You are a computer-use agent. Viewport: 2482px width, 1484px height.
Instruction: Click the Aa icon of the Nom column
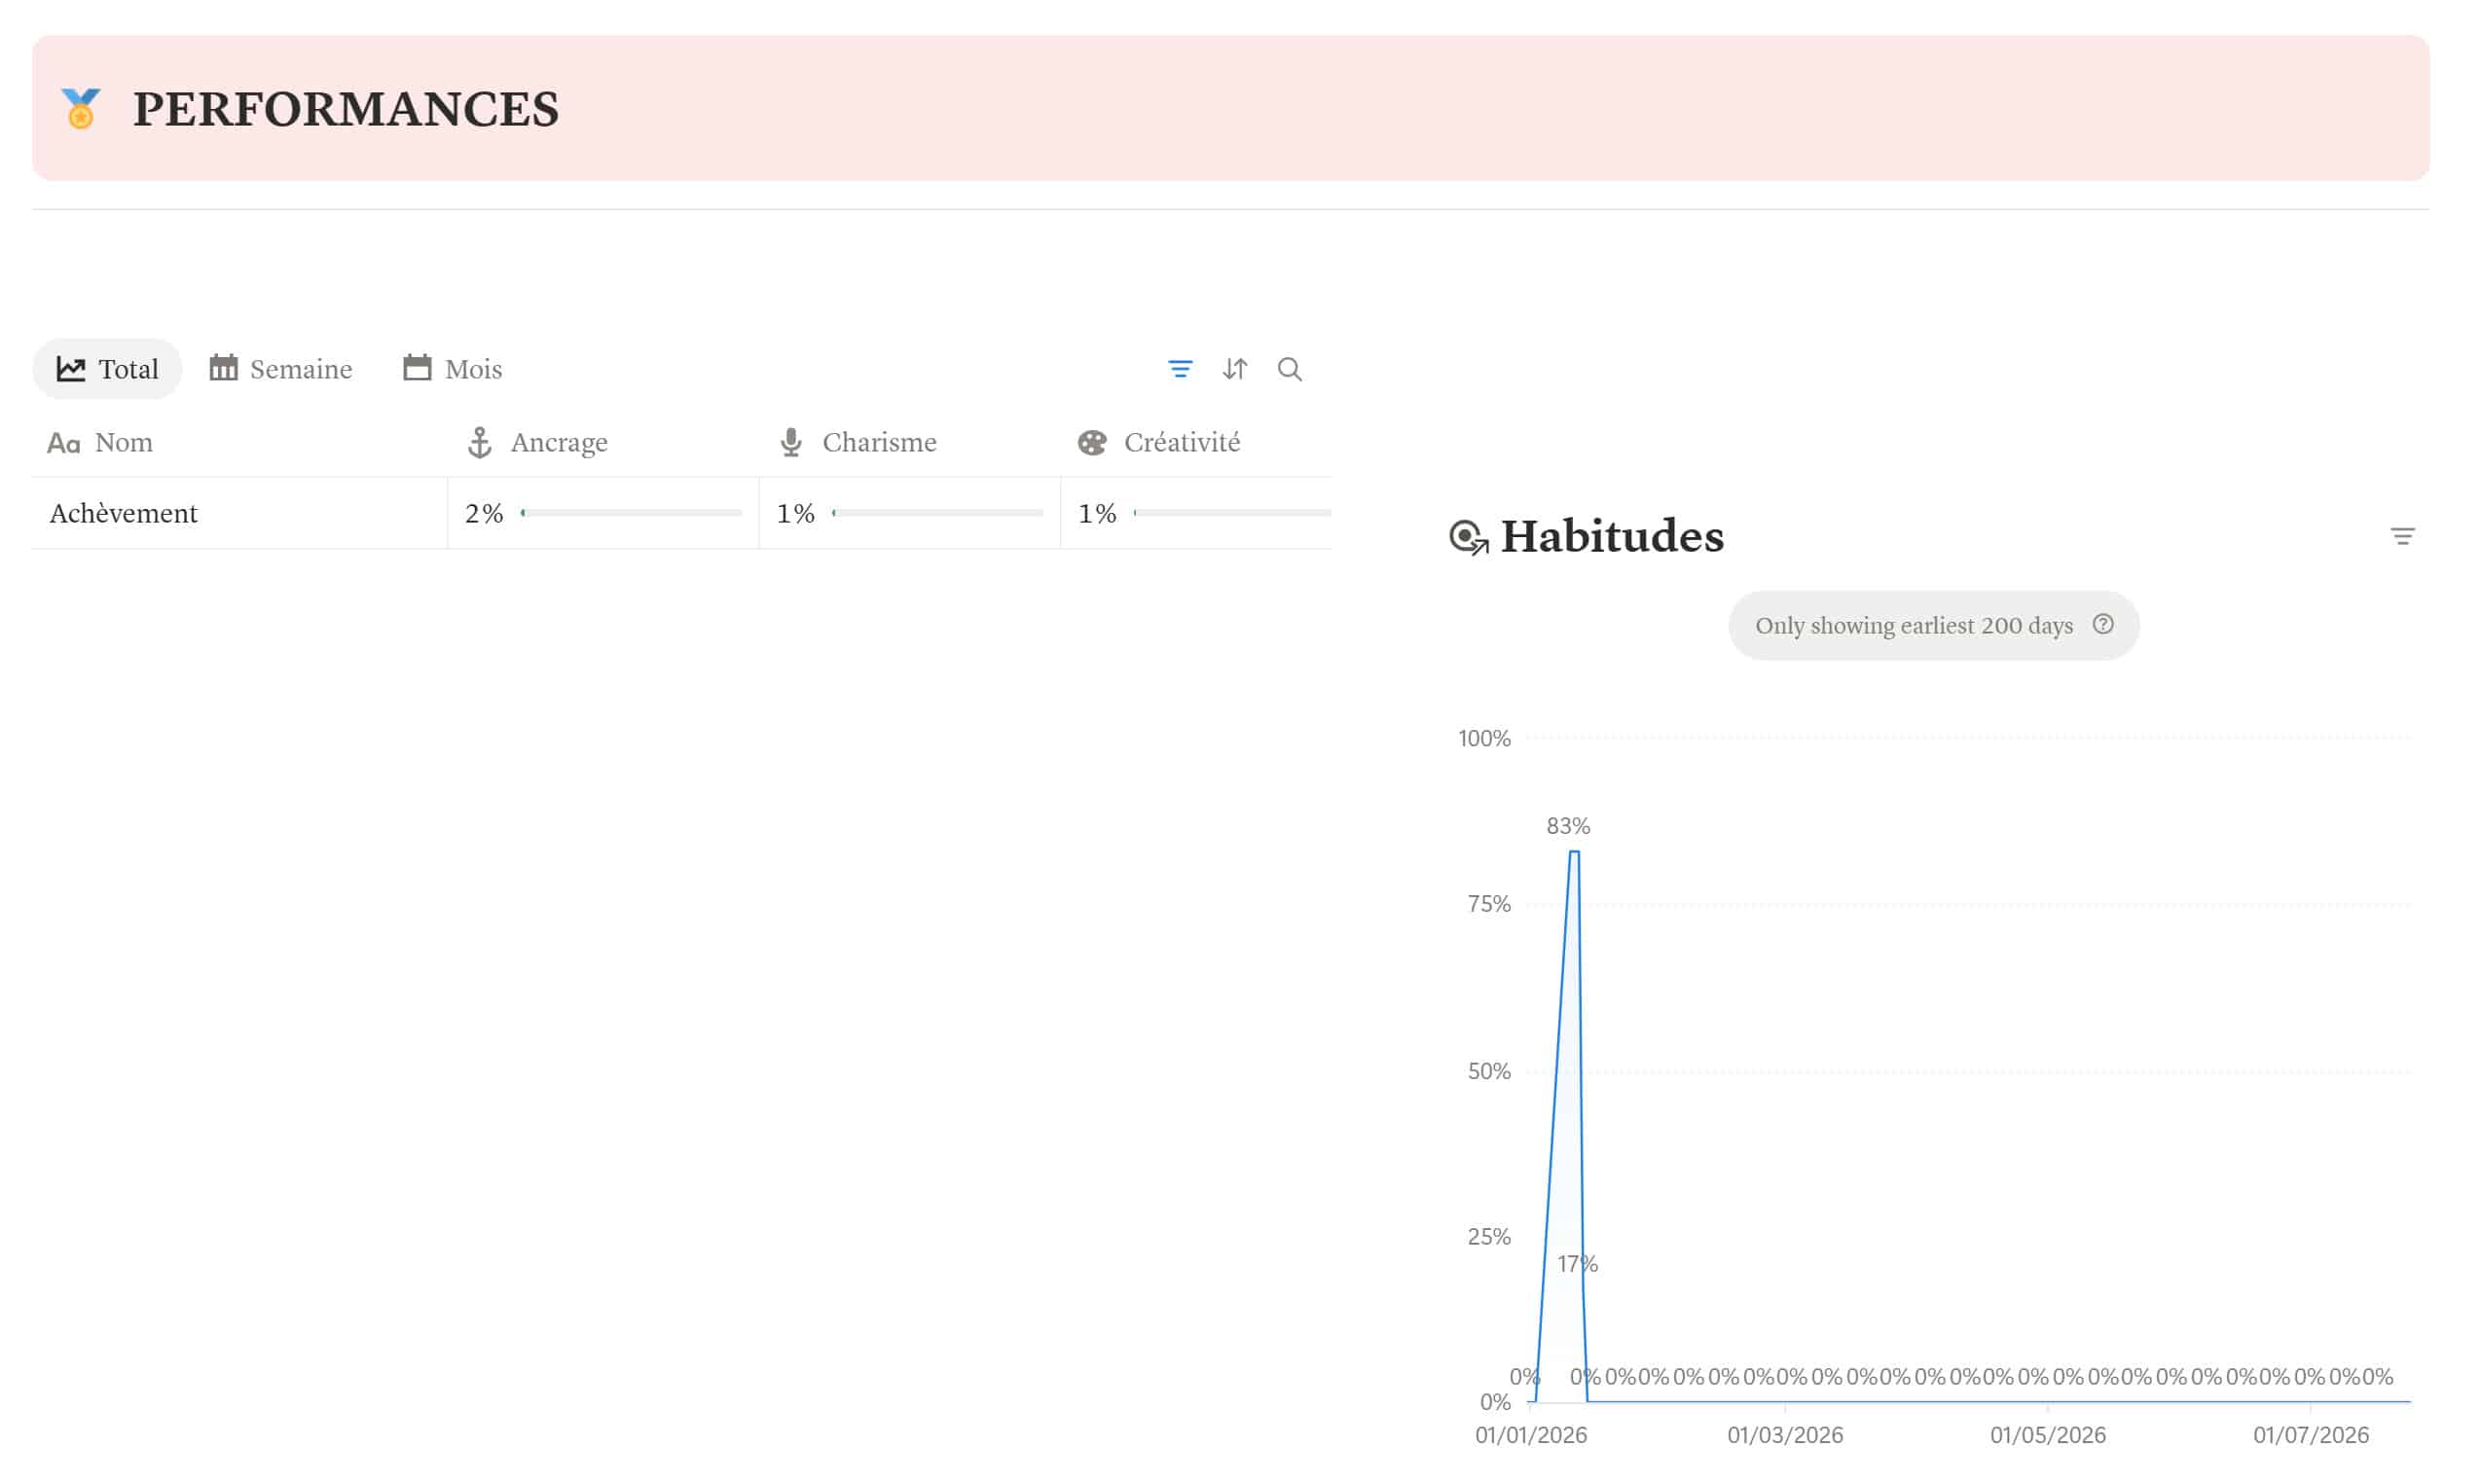(x=64, y=443)
